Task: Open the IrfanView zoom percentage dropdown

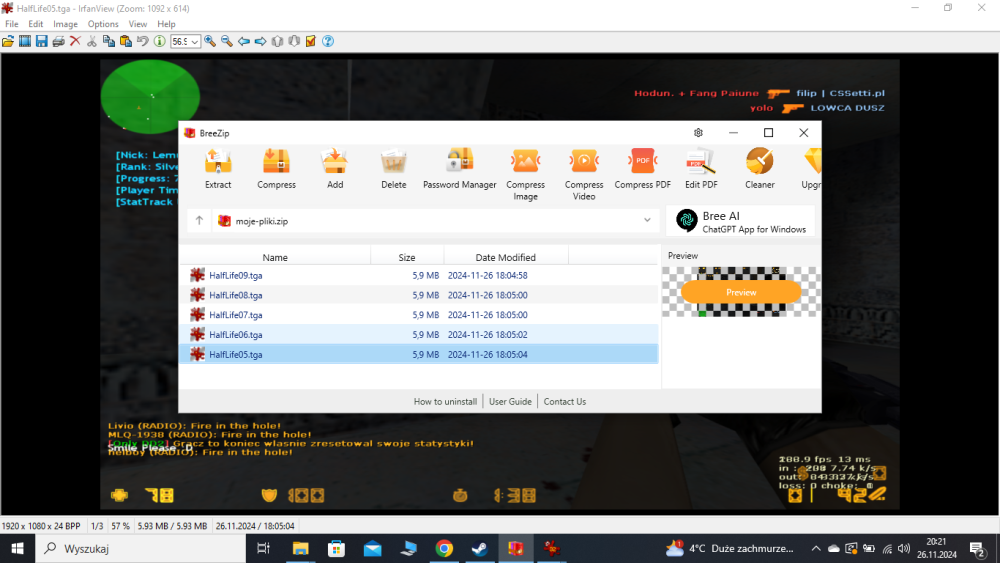Action: tap(195, 42)
